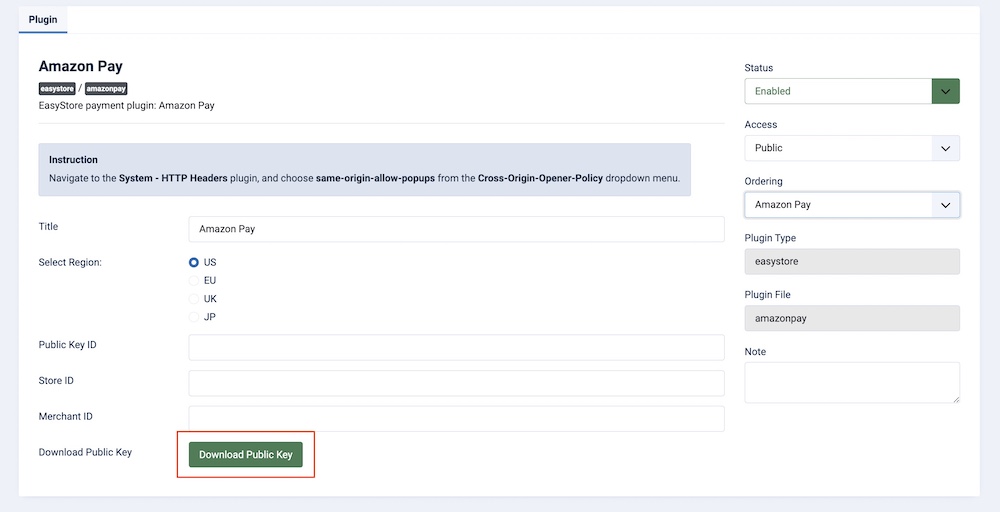Click the amazonpay badge under the heading
The image size is (1000, 512).
tap(106, 89)
